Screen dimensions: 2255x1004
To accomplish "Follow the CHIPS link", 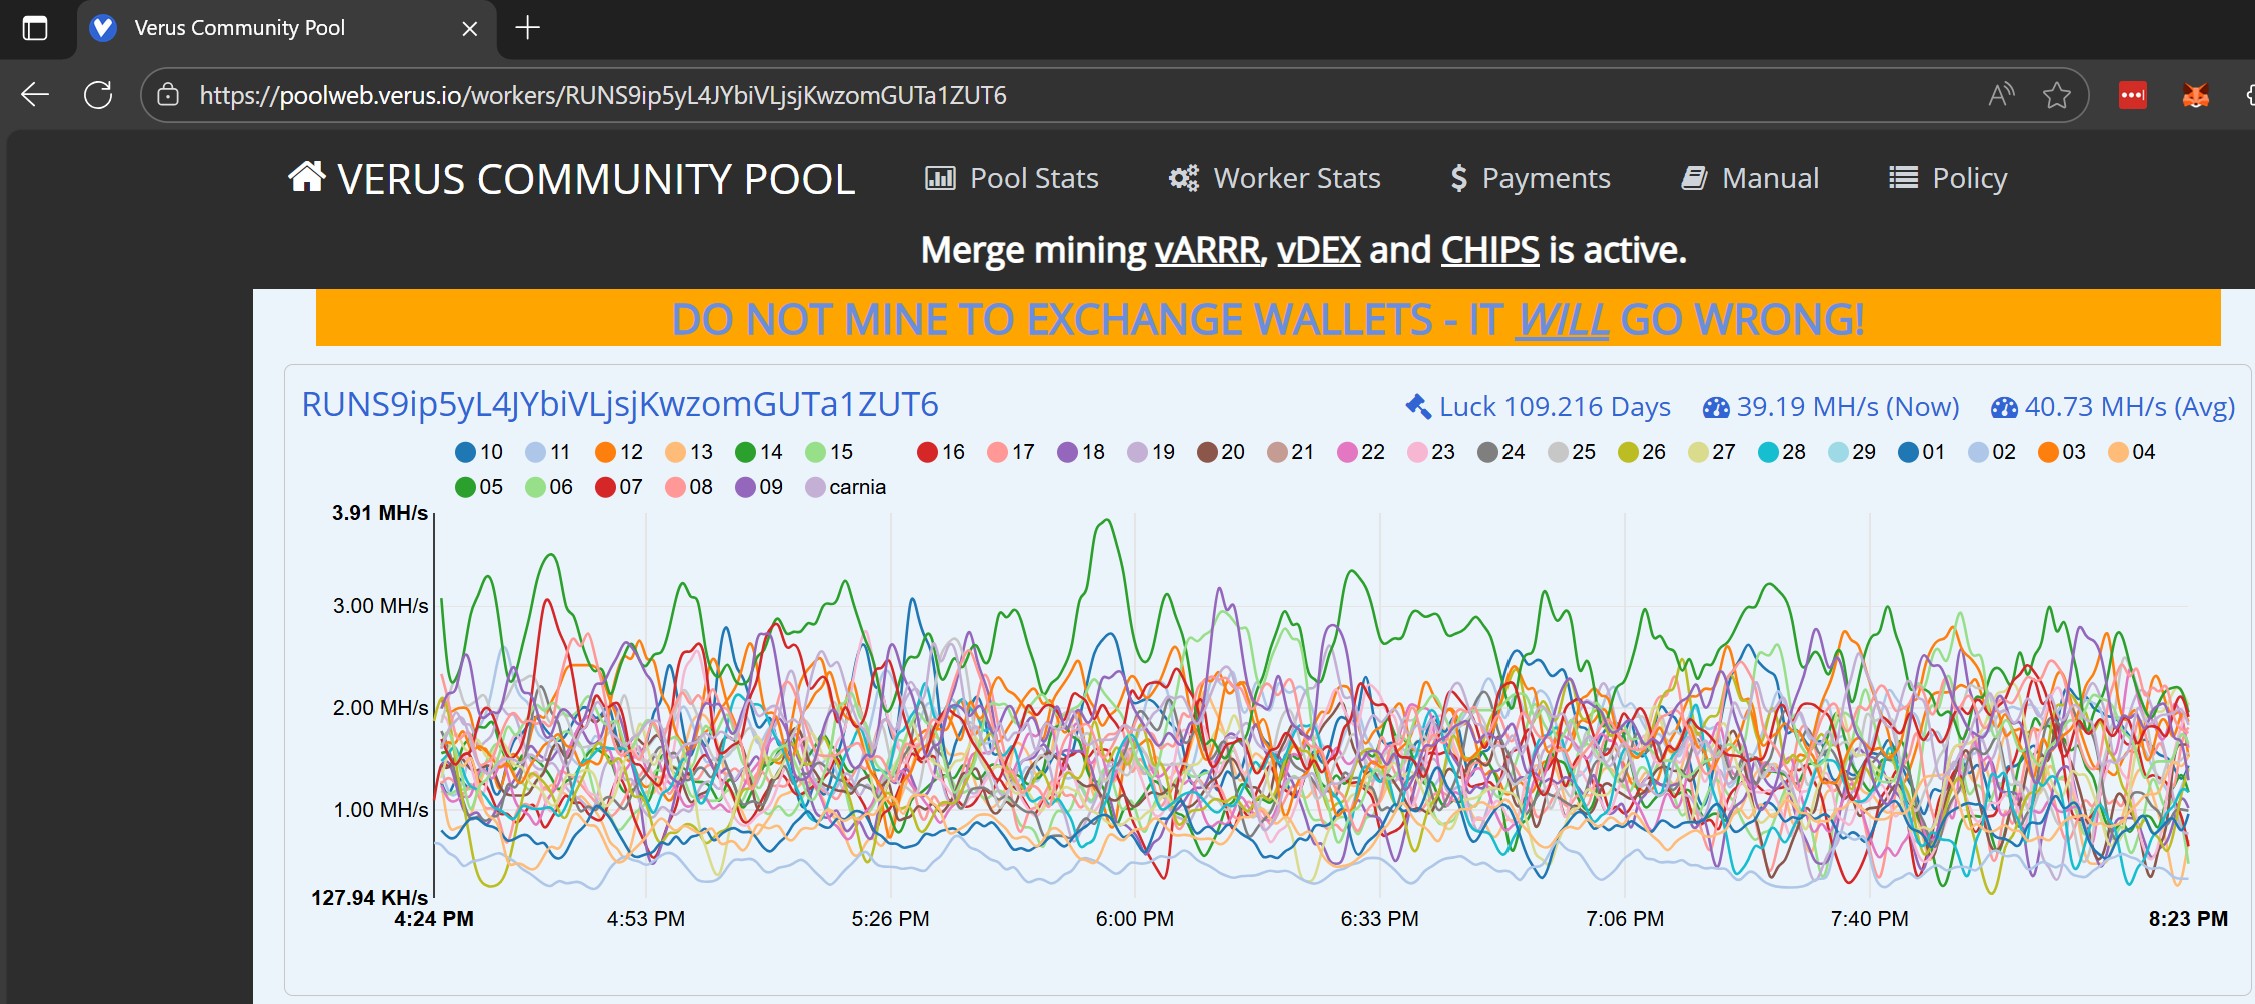I will [1490, 250].
